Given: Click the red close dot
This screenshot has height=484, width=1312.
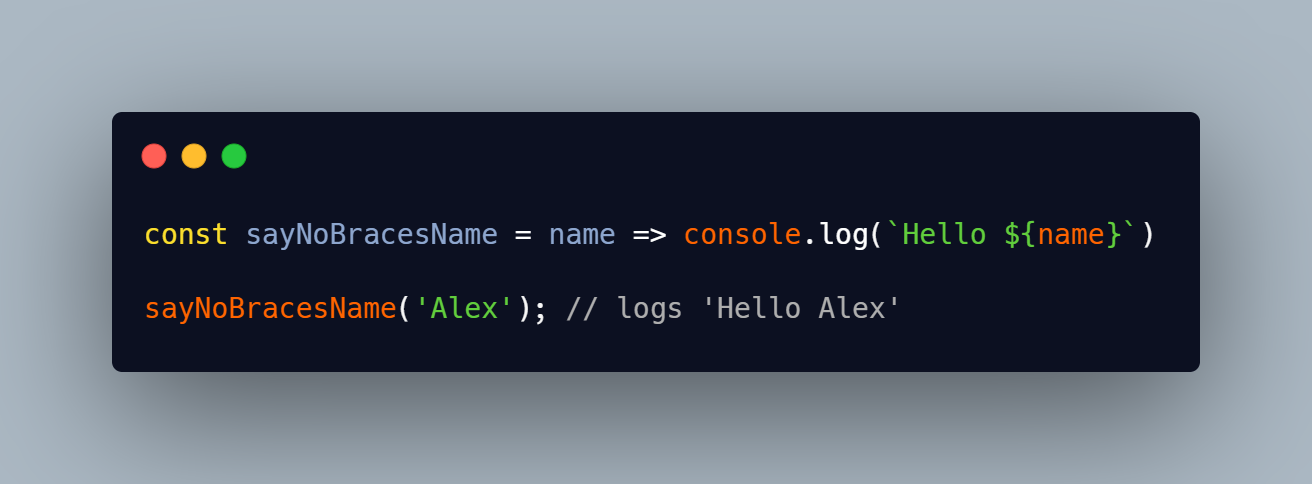Looking at the screenshot, I should (154, 156).
